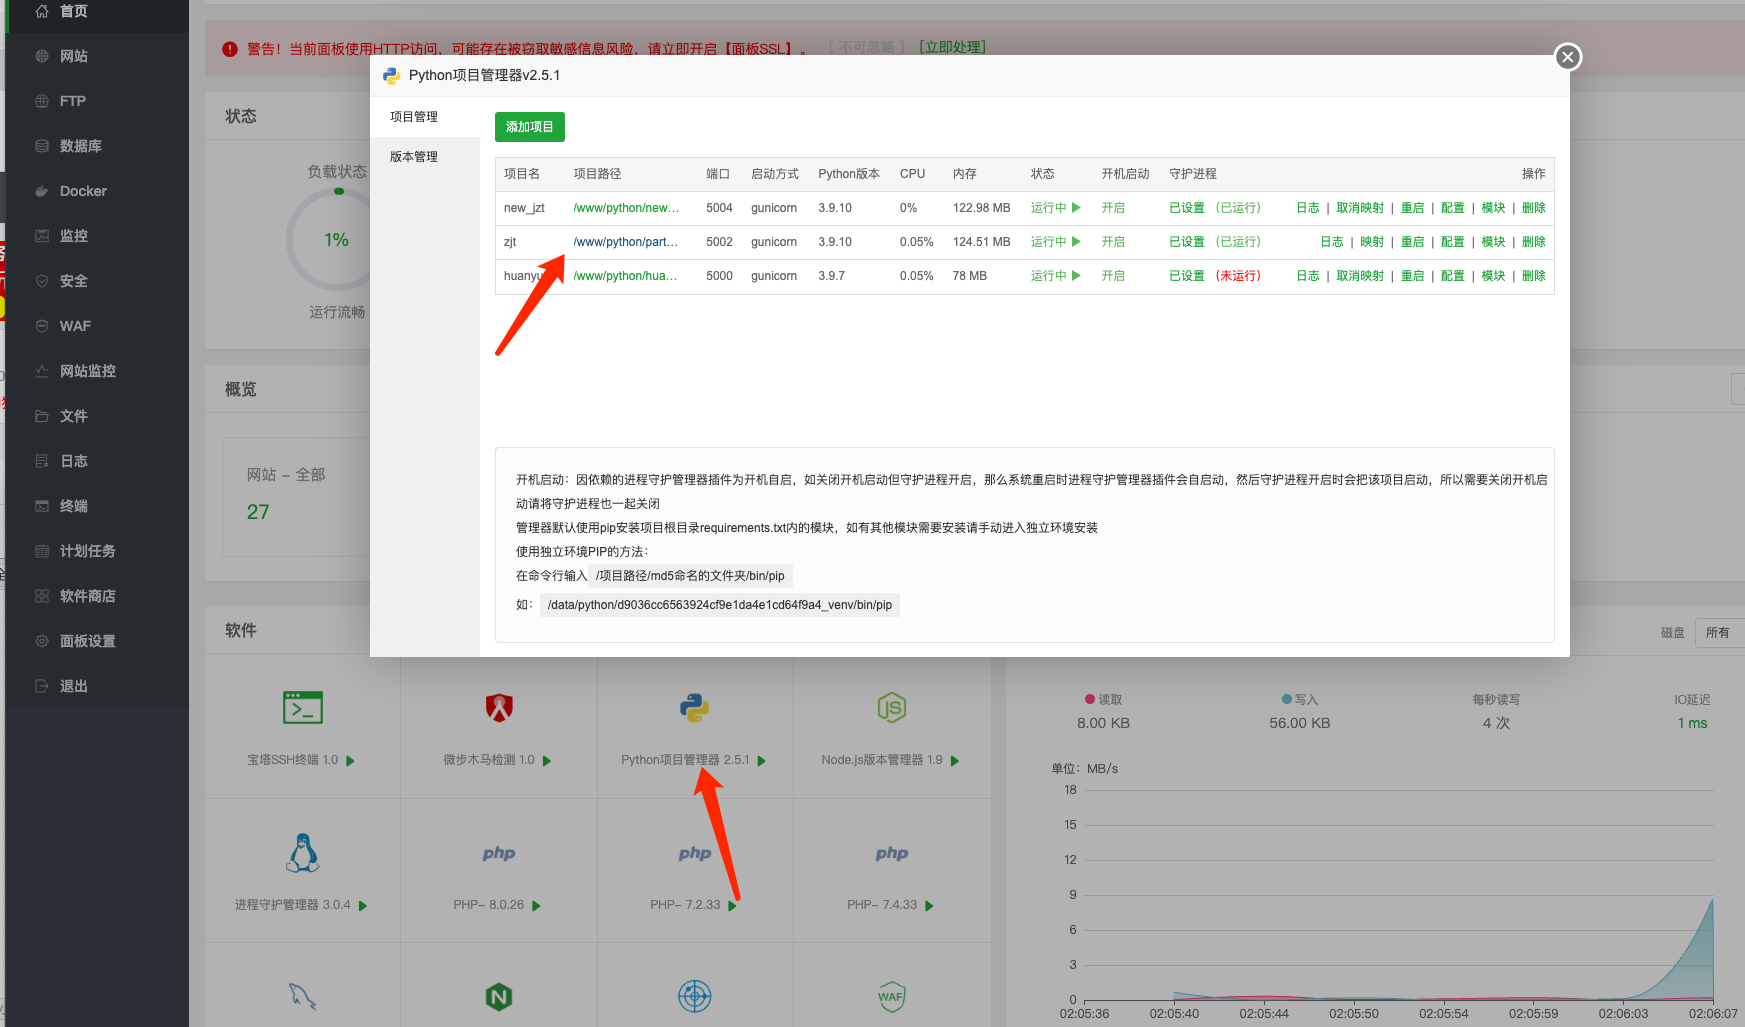Open the 所有 disk dropdown
Screen dimensions: 1745x1027
pyautogui.click(x=1720, y=633)
